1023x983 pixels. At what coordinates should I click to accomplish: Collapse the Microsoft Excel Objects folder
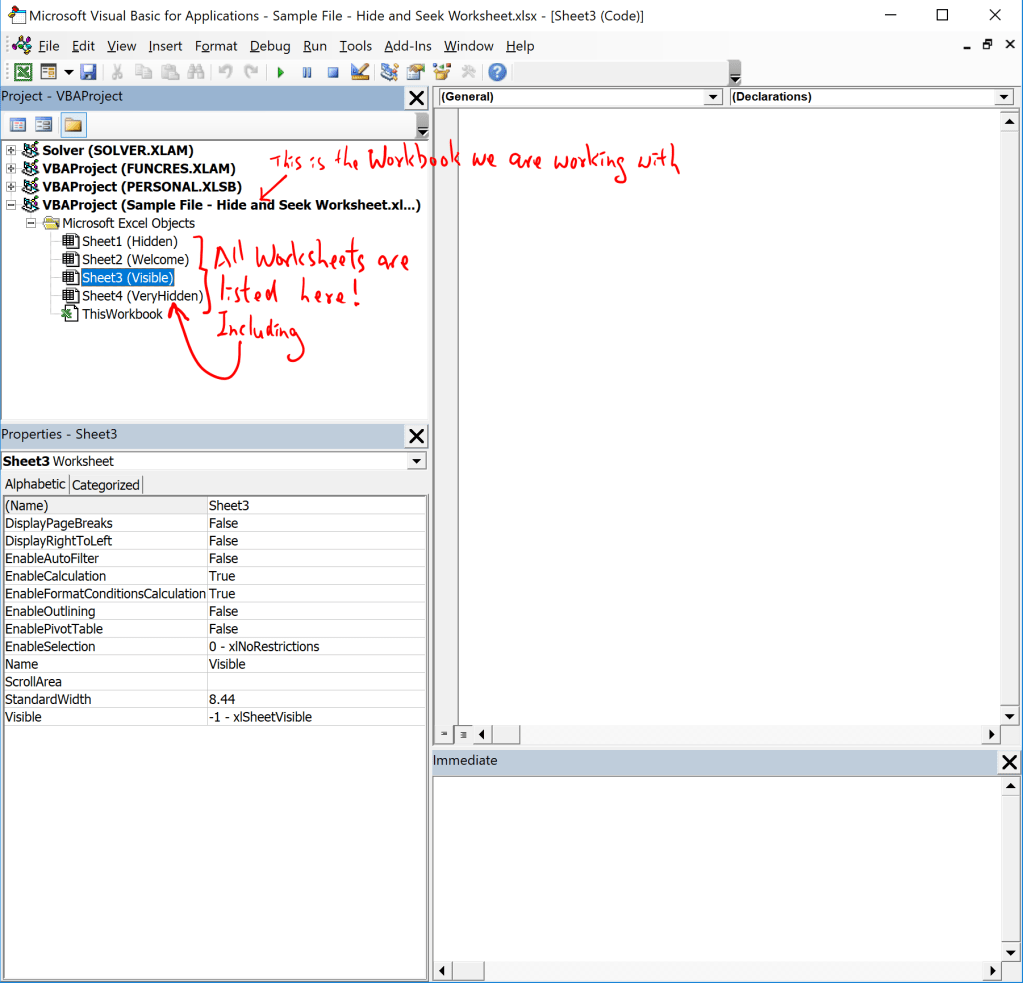coord(30,223)
